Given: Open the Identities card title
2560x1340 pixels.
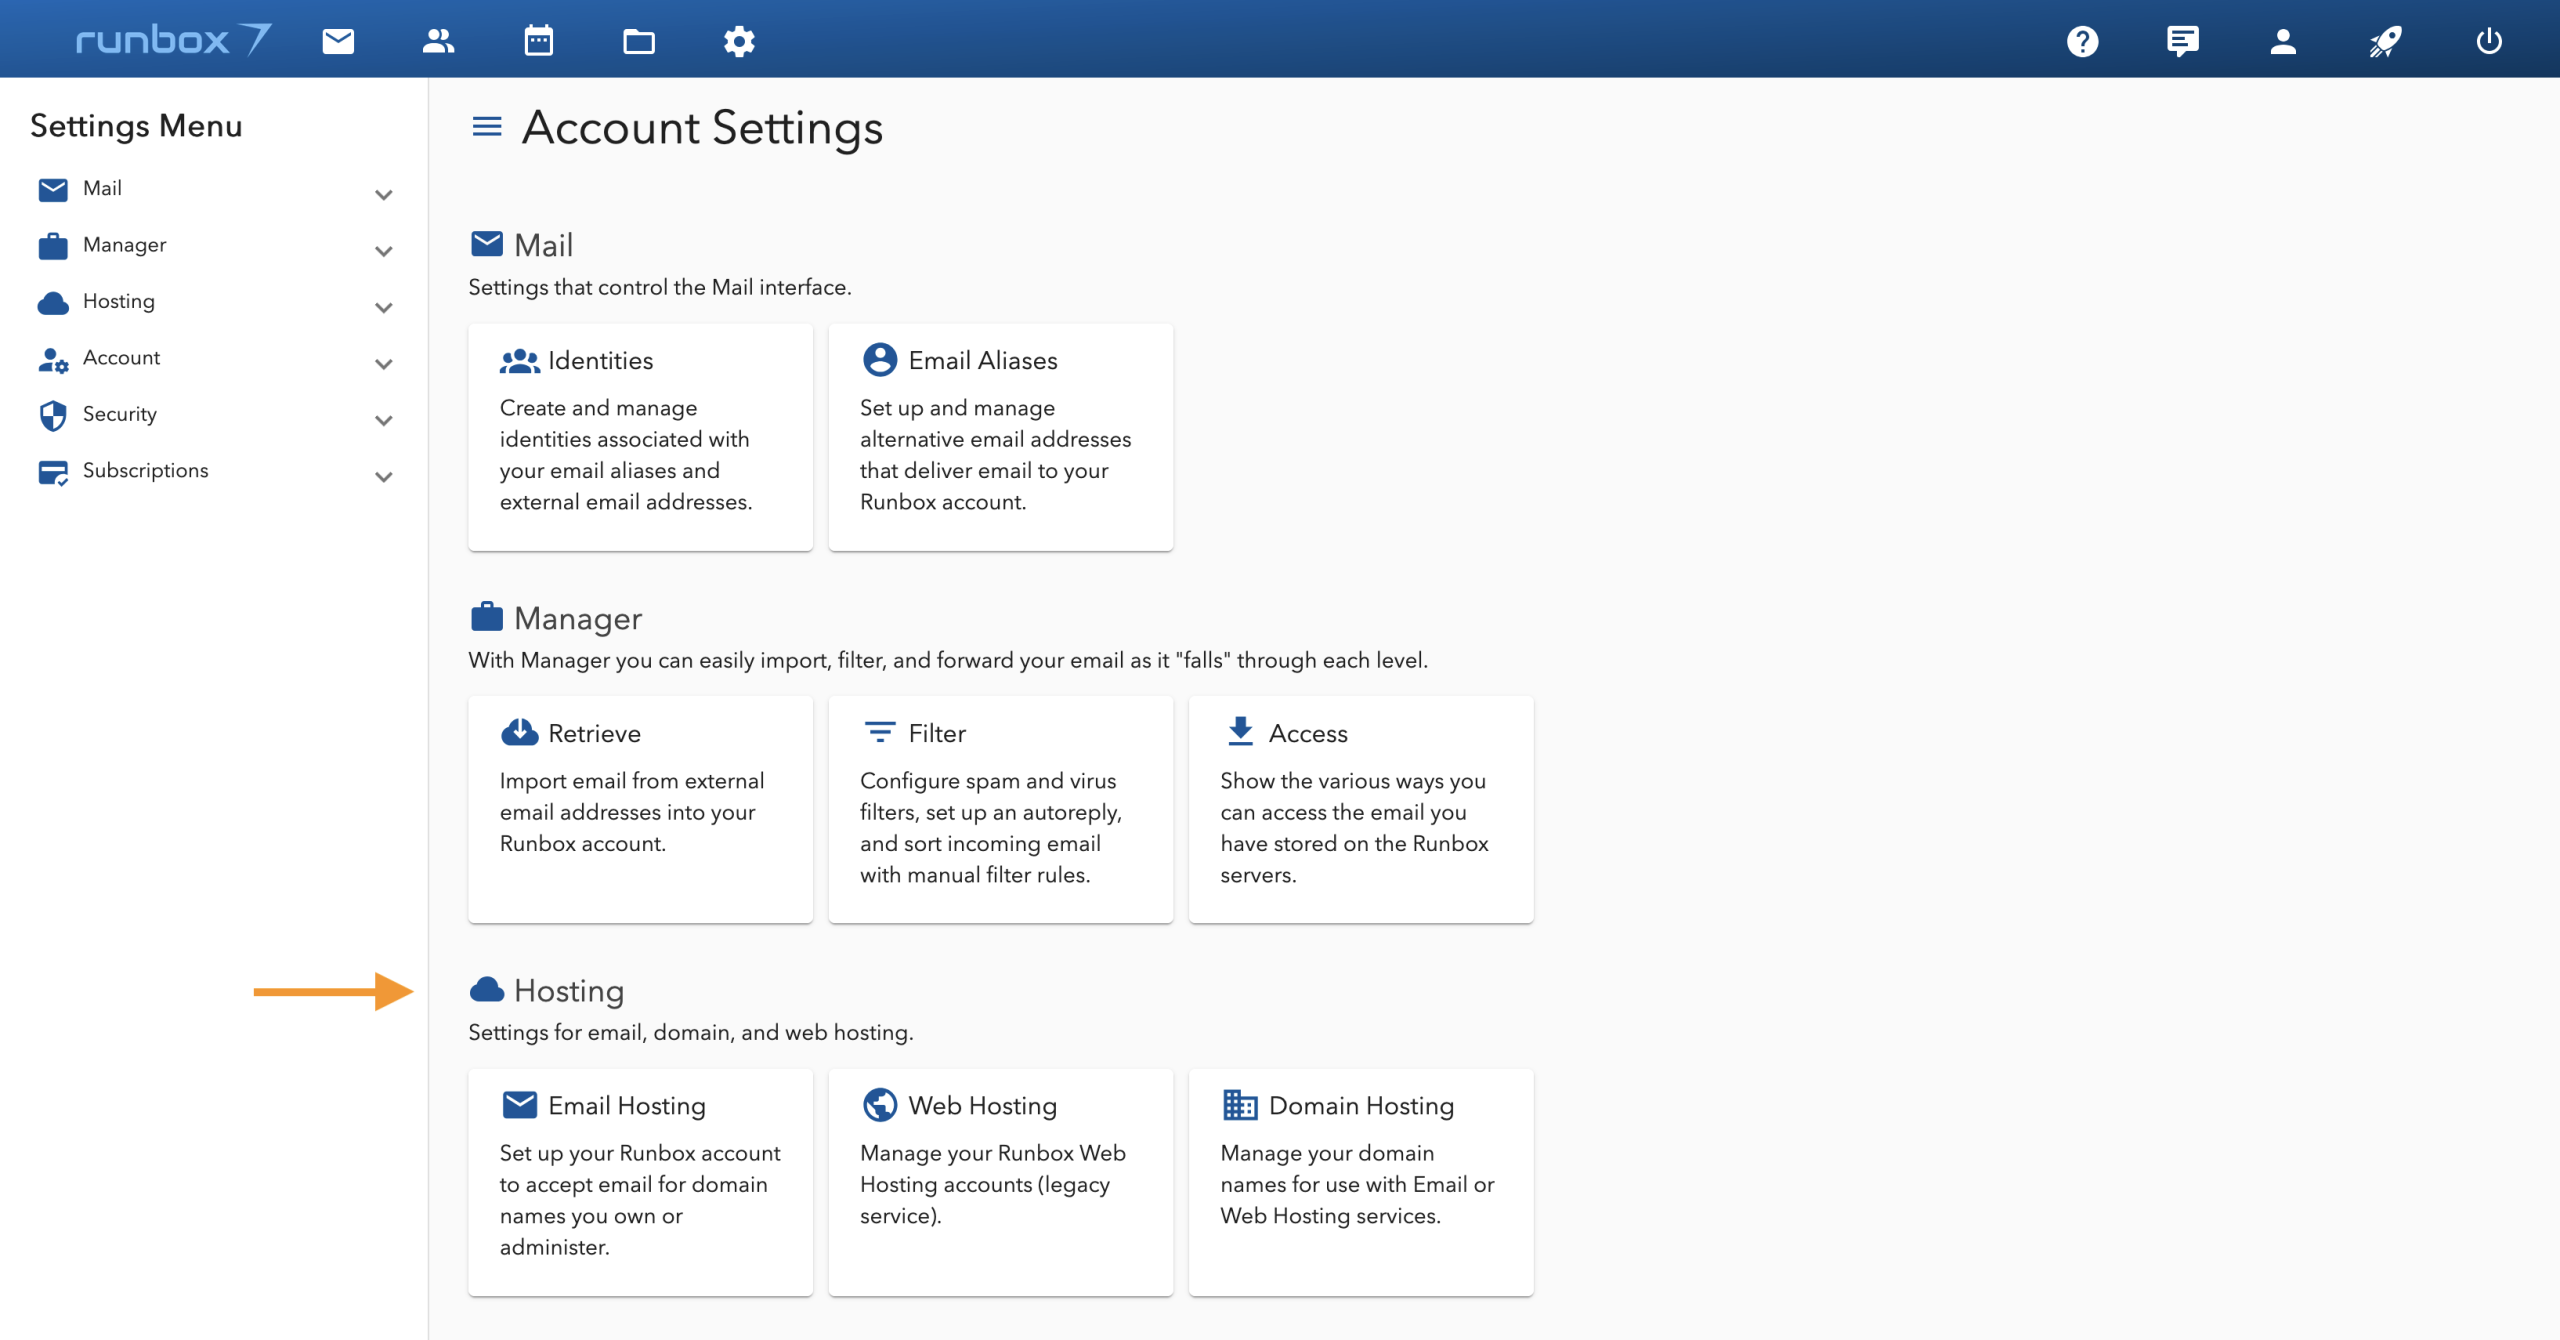Looking at the screenshot, I should [x=600, y=360].
